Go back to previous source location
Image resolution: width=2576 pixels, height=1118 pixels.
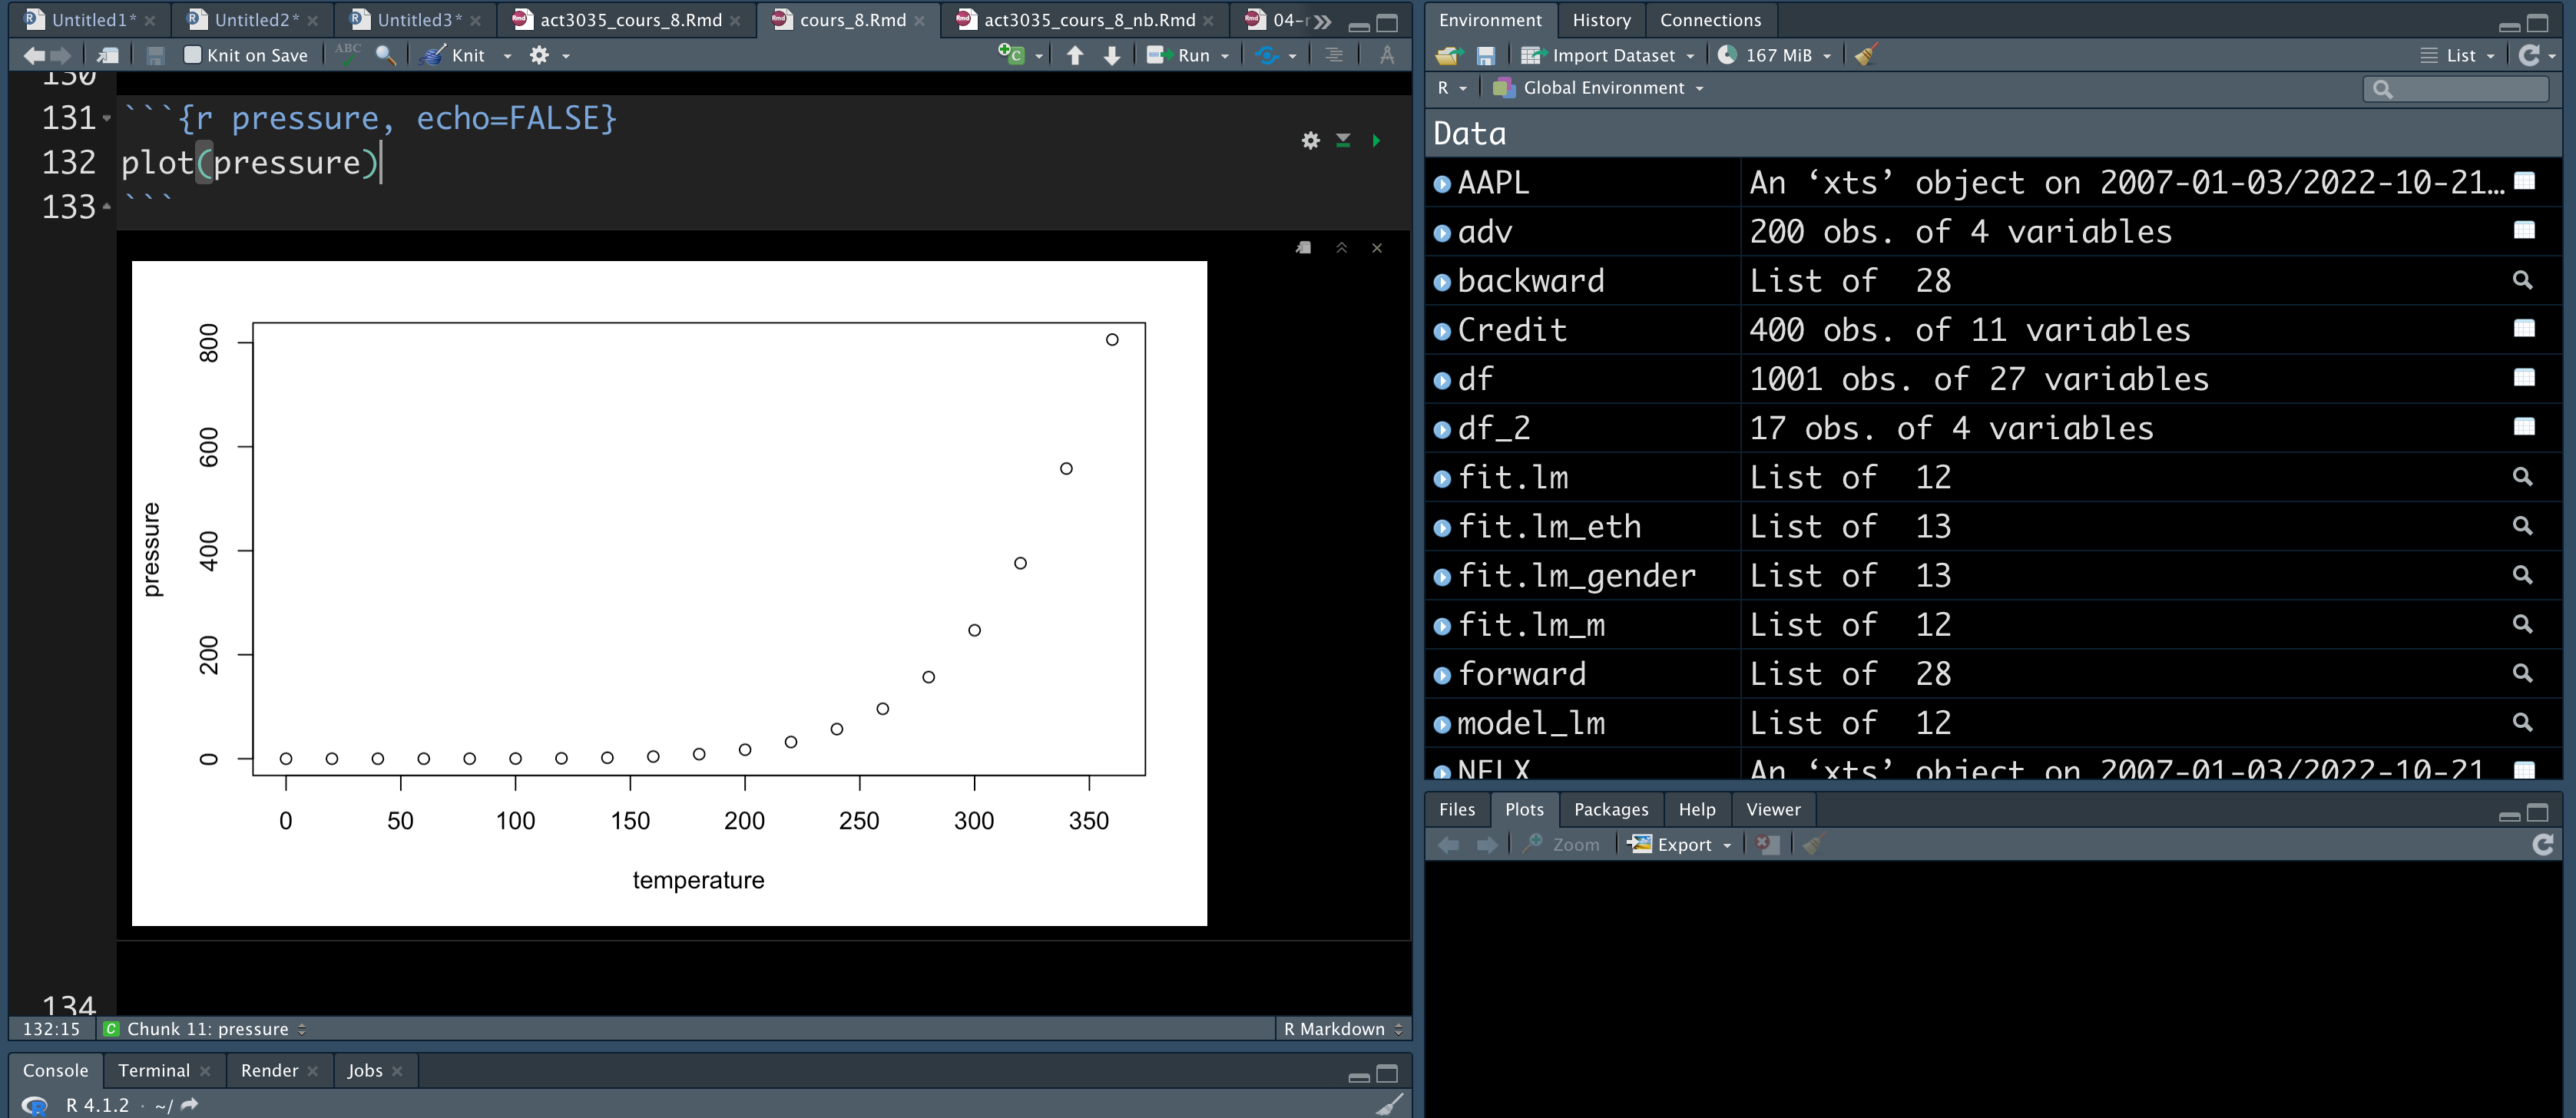(x=33, y=56)
